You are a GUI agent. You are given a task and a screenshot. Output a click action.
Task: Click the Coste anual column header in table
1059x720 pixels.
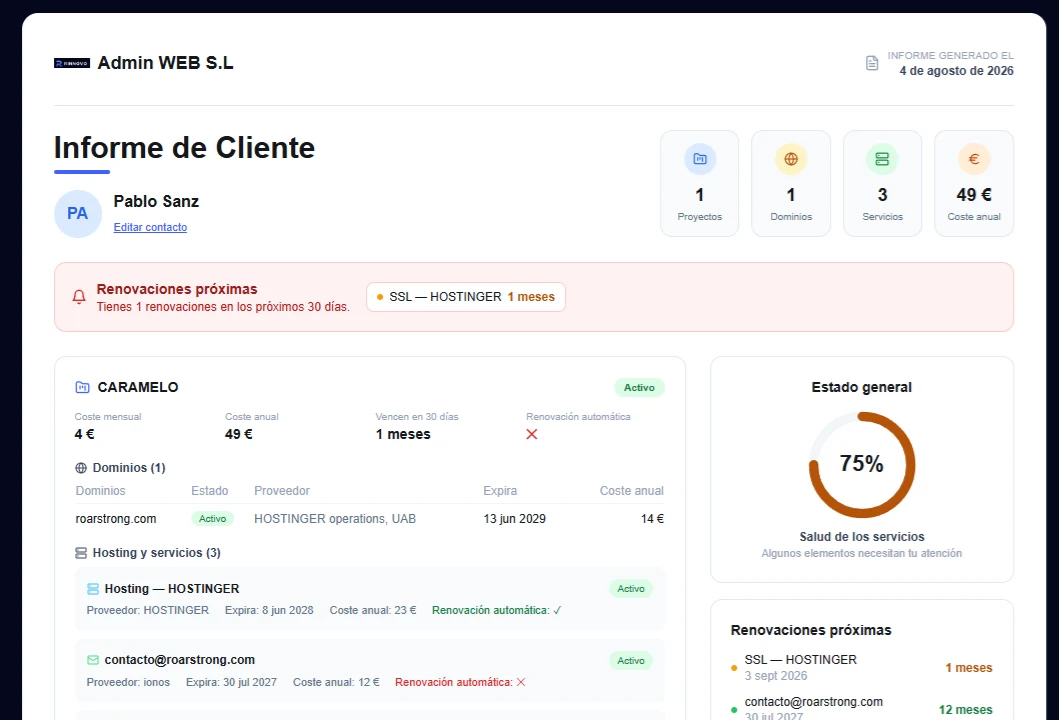(631, 491)
